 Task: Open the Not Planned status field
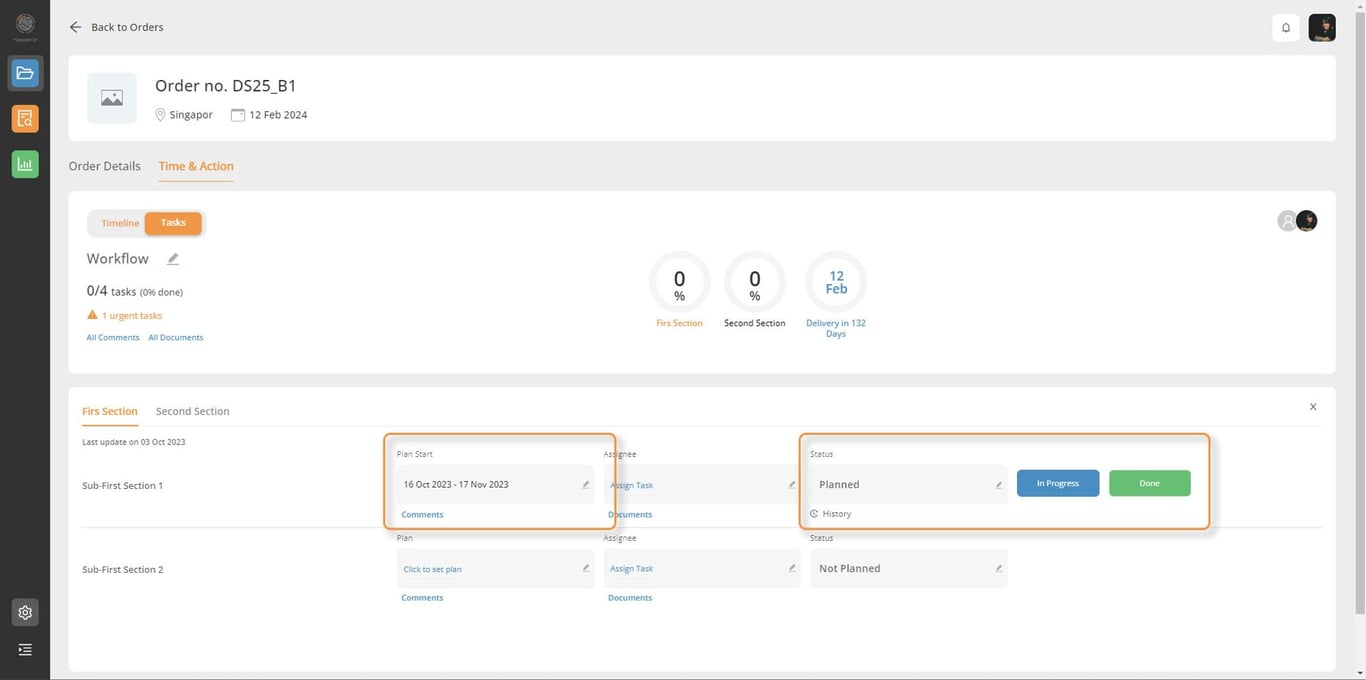(x=908, y=568)
